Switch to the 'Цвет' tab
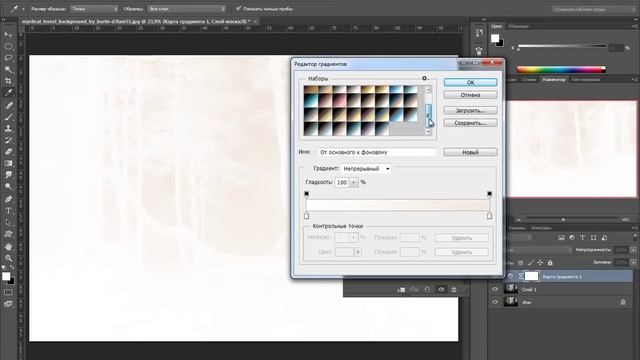The image size is (640, 360). point(497,26)
